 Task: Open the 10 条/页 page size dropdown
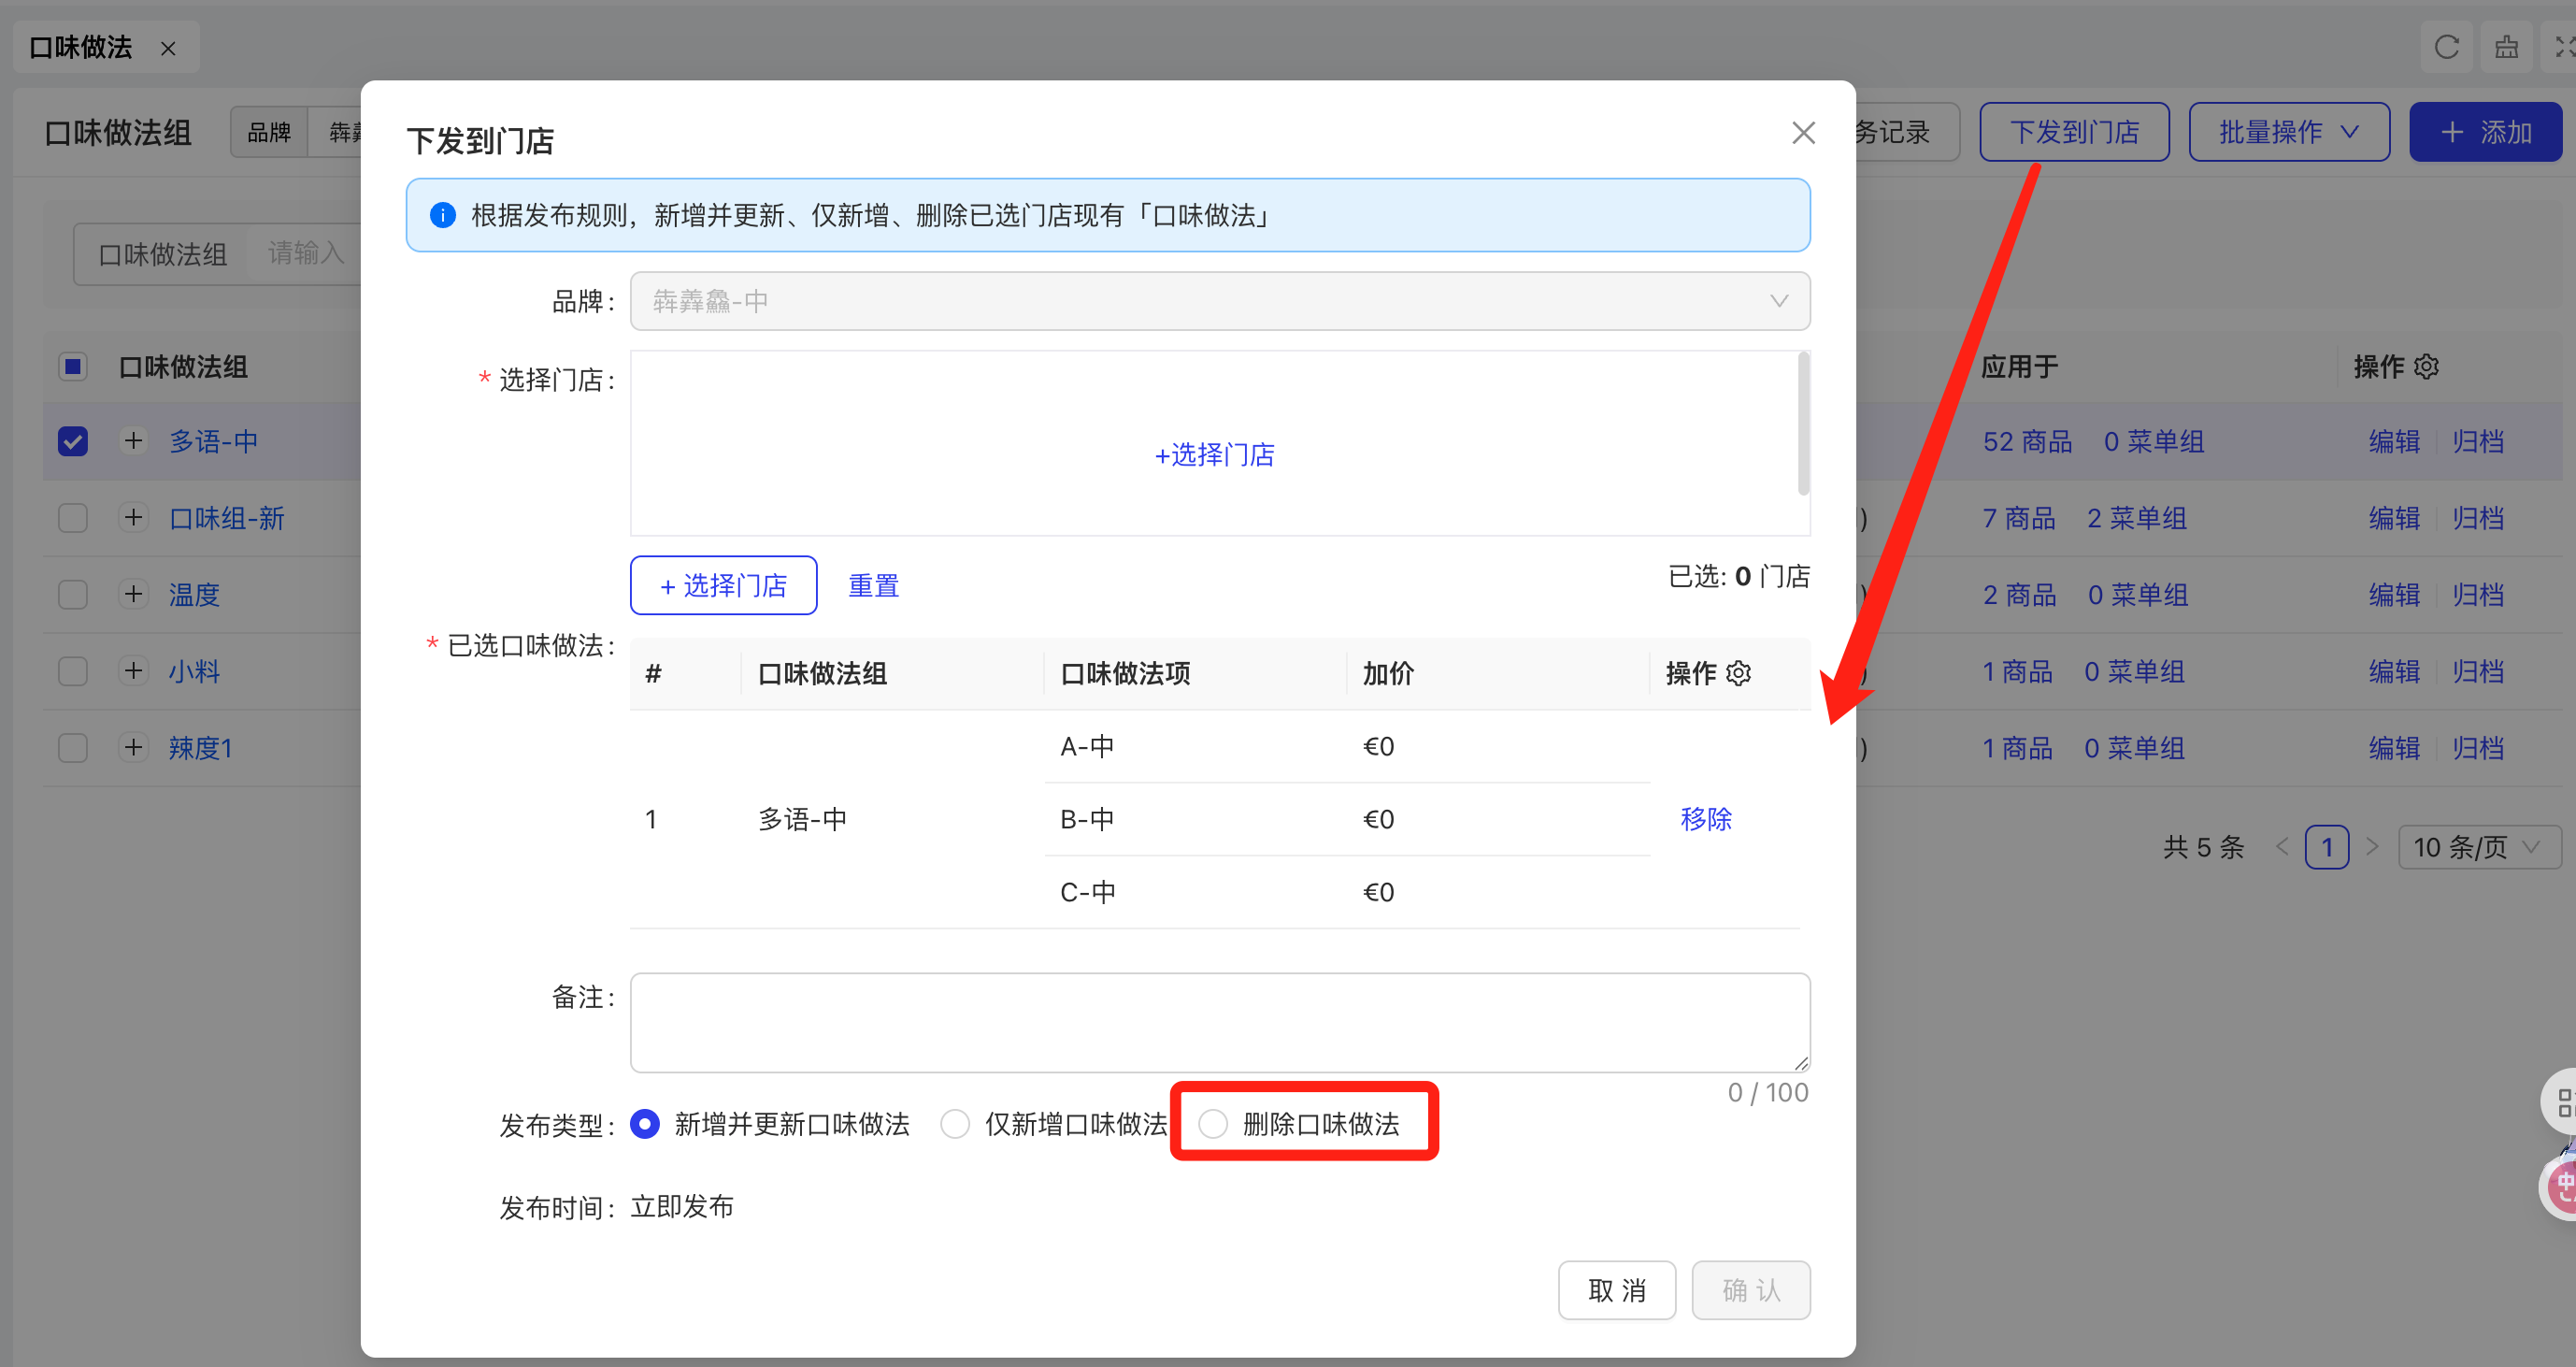(x=2478, y=847)
